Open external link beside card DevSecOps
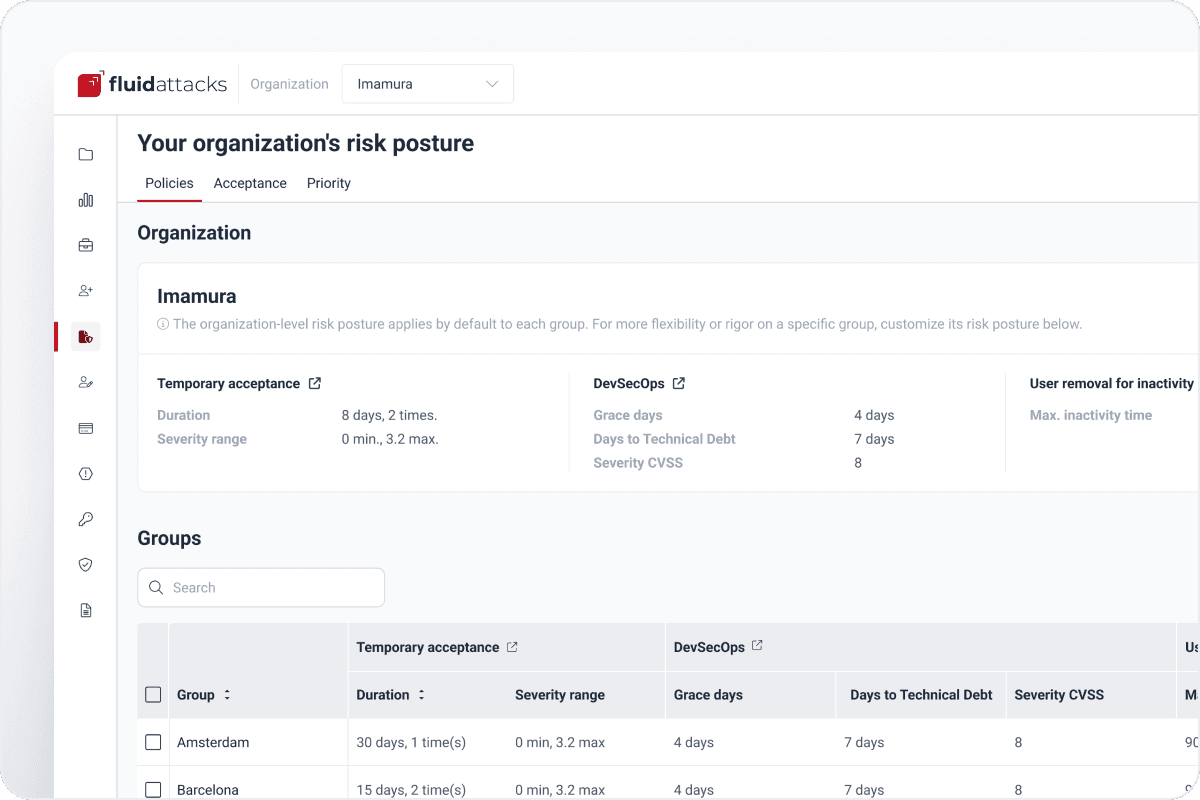 [679, 383]
